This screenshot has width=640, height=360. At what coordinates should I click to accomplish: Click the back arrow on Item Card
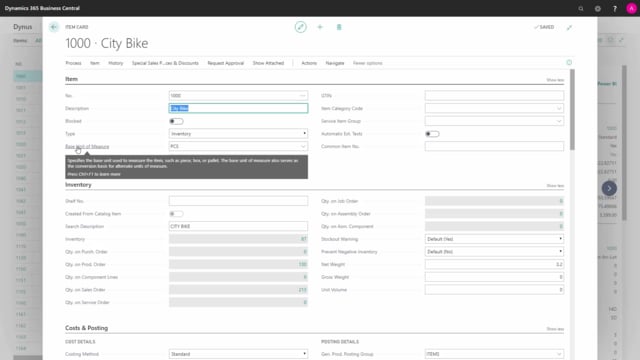pyautogui.click(x=54, y=27)
